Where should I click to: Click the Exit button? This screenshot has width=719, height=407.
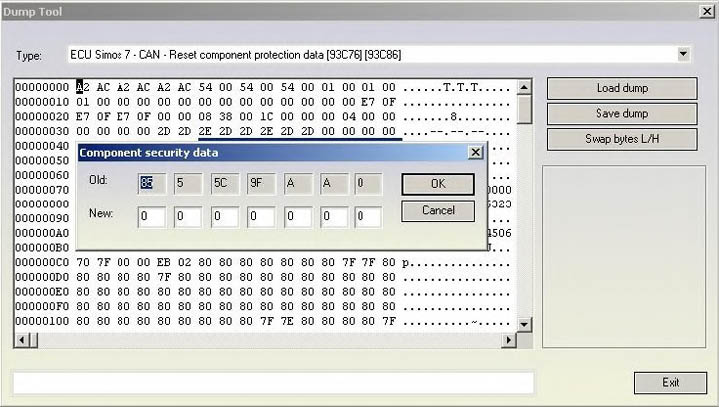[x=670, y=382]
